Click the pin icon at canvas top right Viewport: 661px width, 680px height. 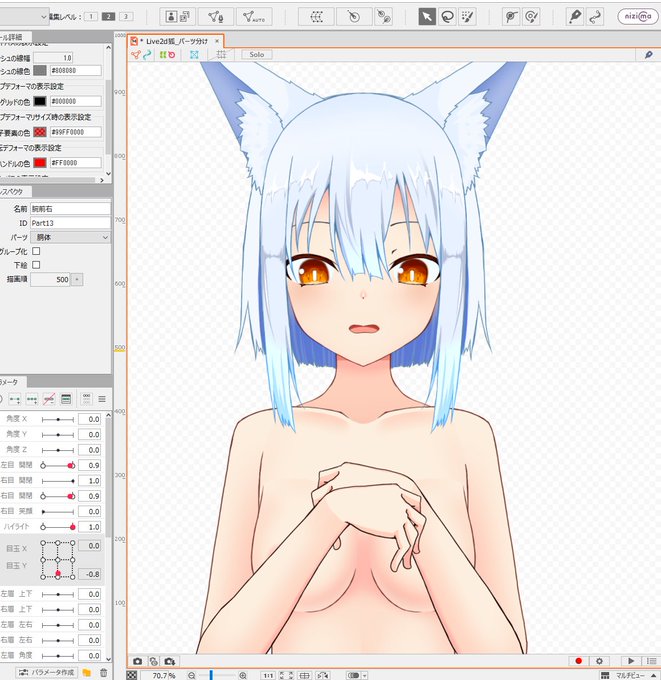tap(648, 55)
